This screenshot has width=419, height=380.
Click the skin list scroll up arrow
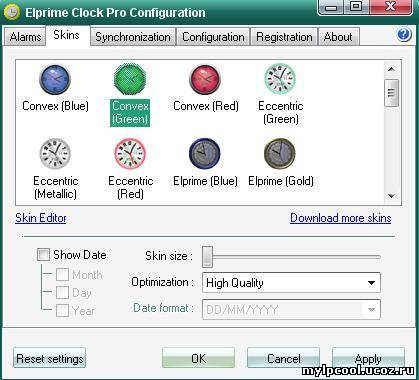pyautogui.click(x=392, y=69)
